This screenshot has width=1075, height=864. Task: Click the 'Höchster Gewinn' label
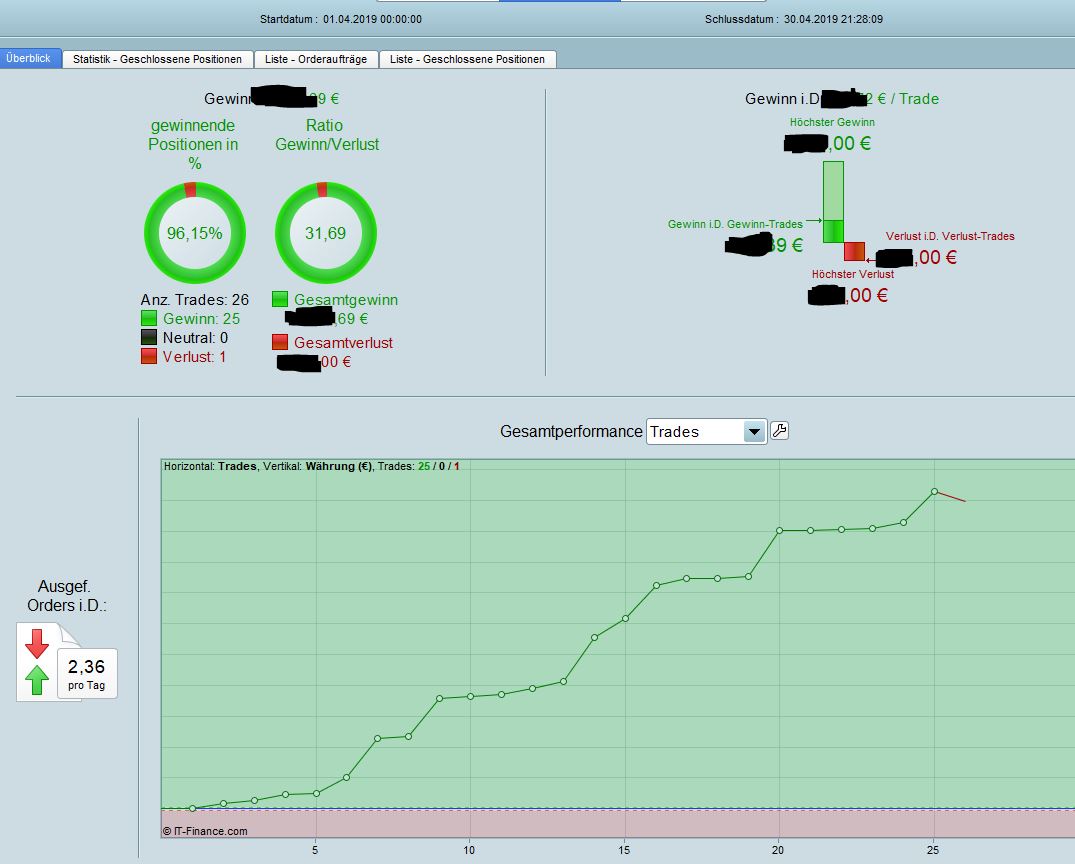(x=832, y=122)
